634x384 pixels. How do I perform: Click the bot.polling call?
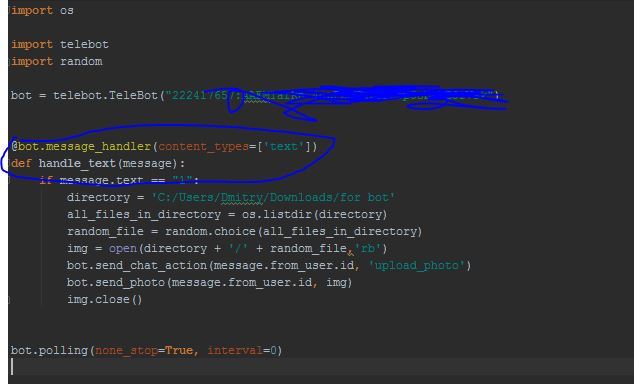pyautogui.click(x=49, y=350)
